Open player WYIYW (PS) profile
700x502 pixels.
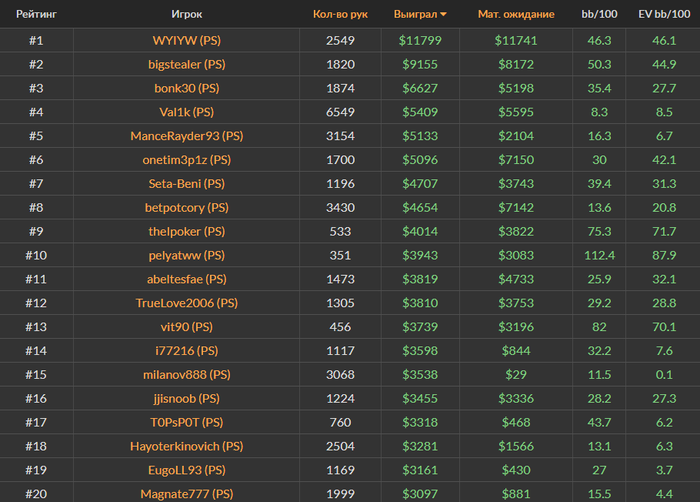coord(186,40)
